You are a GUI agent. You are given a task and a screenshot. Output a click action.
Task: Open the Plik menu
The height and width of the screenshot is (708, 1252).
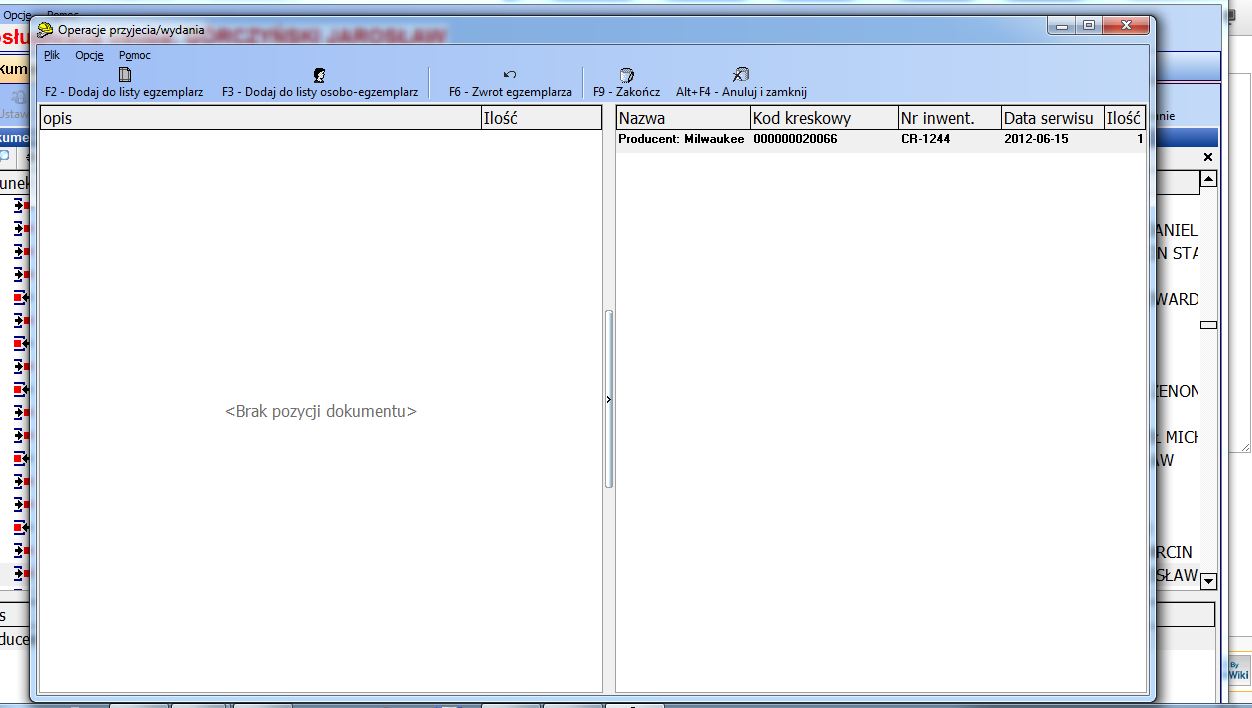click(52, 55)
